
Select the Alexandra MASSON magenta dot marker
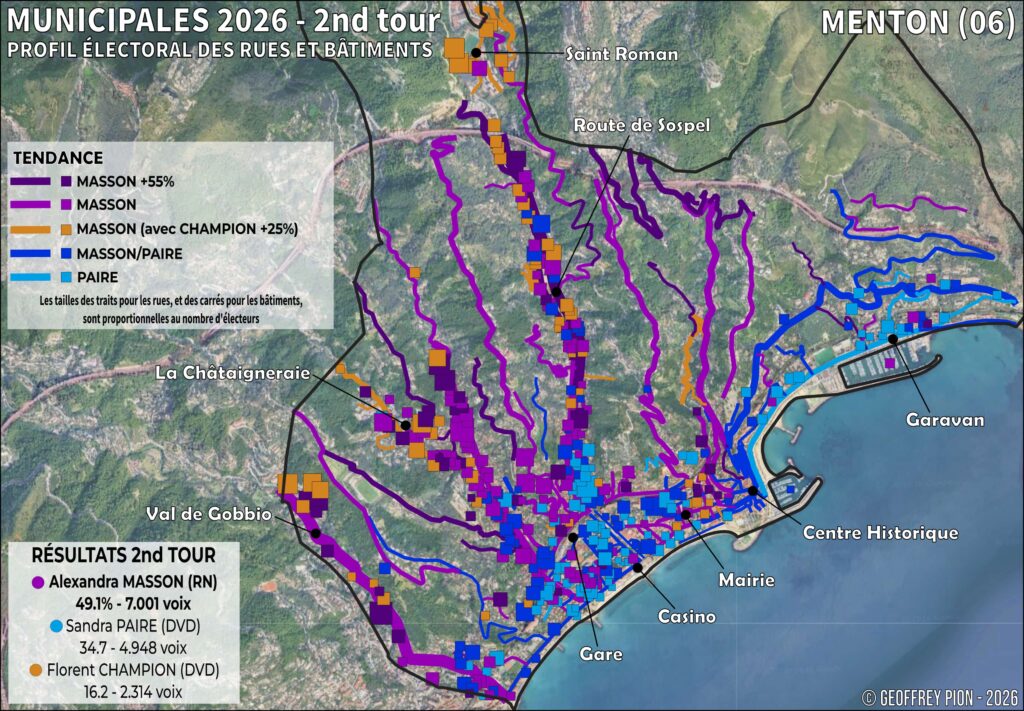click(x=37, y=580)
